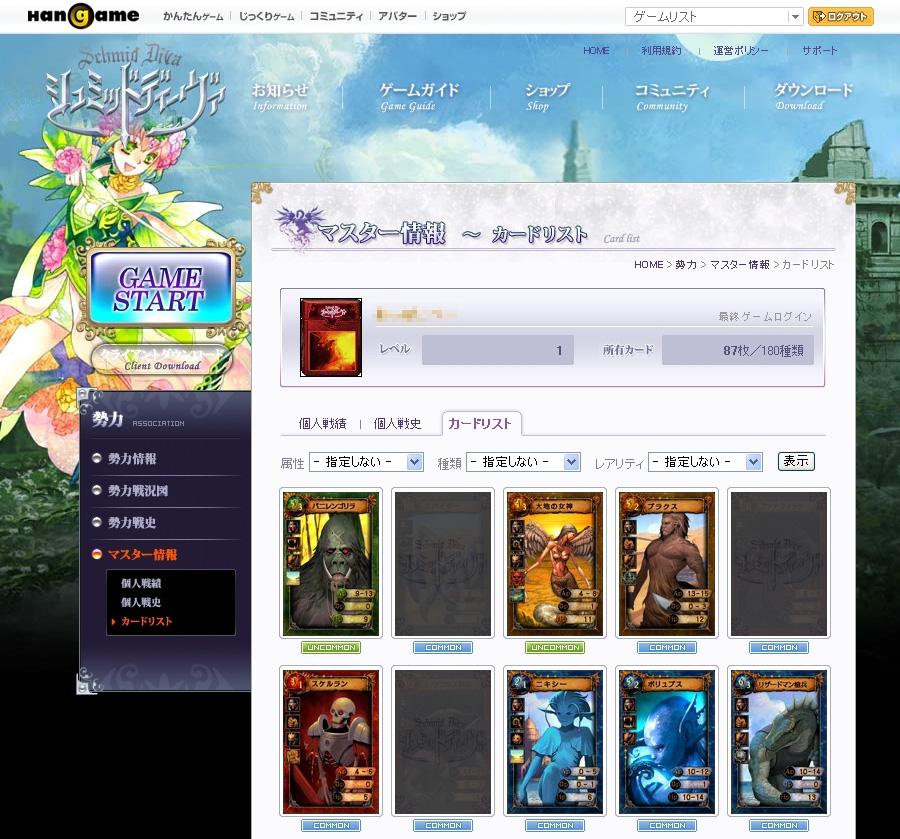Click COMMON badge under ブラクス card
Screen dimensions: 900x839
coord(667,647)
